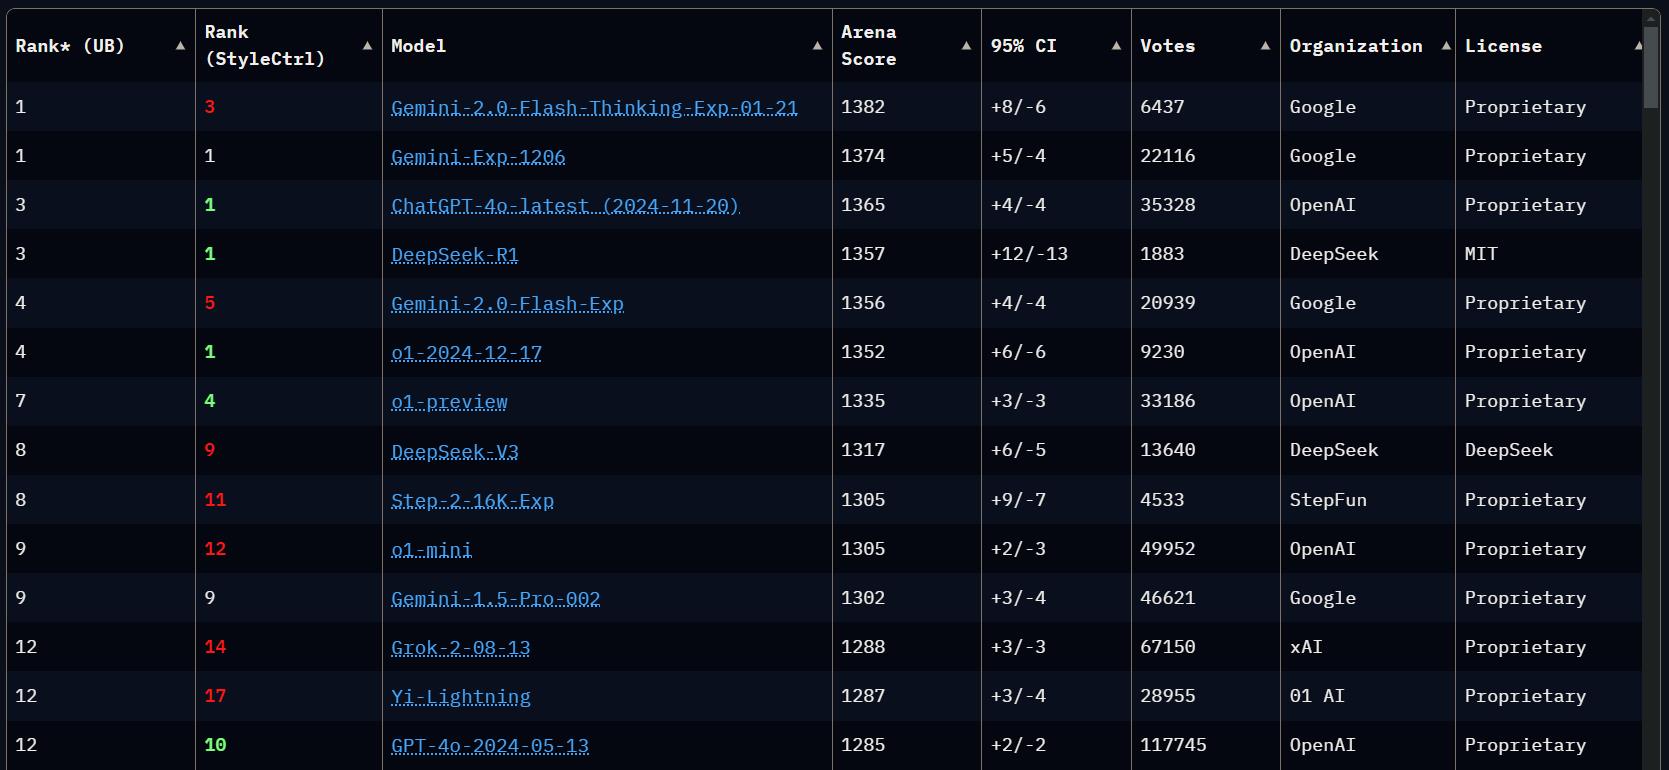The width and height of the screenshot is (1669, 770).
Task: Open Gemini-2.0-Flash-Thinking-Exp-01-21 model link
Action: [x=594, y=108]
